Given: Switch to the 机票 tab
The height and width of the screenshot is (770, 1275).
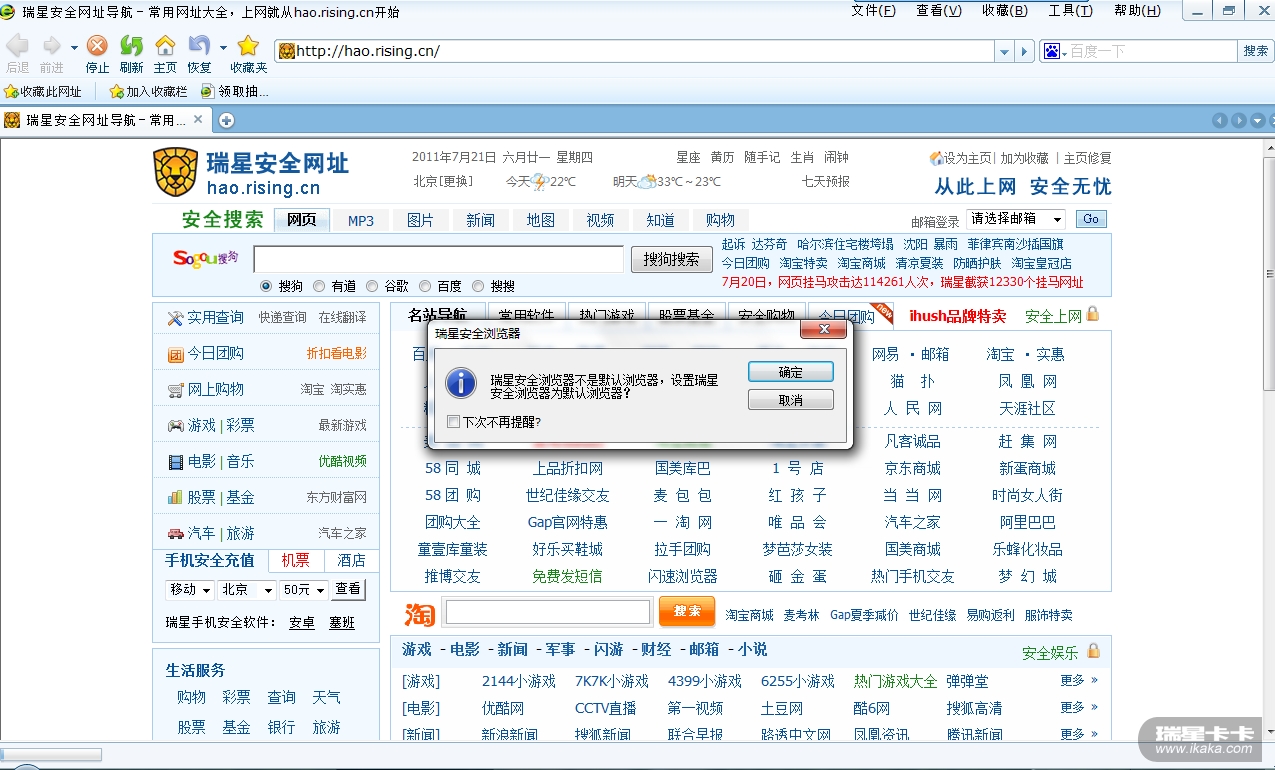Looking at the screenshot, I should [x=295, y=560].
